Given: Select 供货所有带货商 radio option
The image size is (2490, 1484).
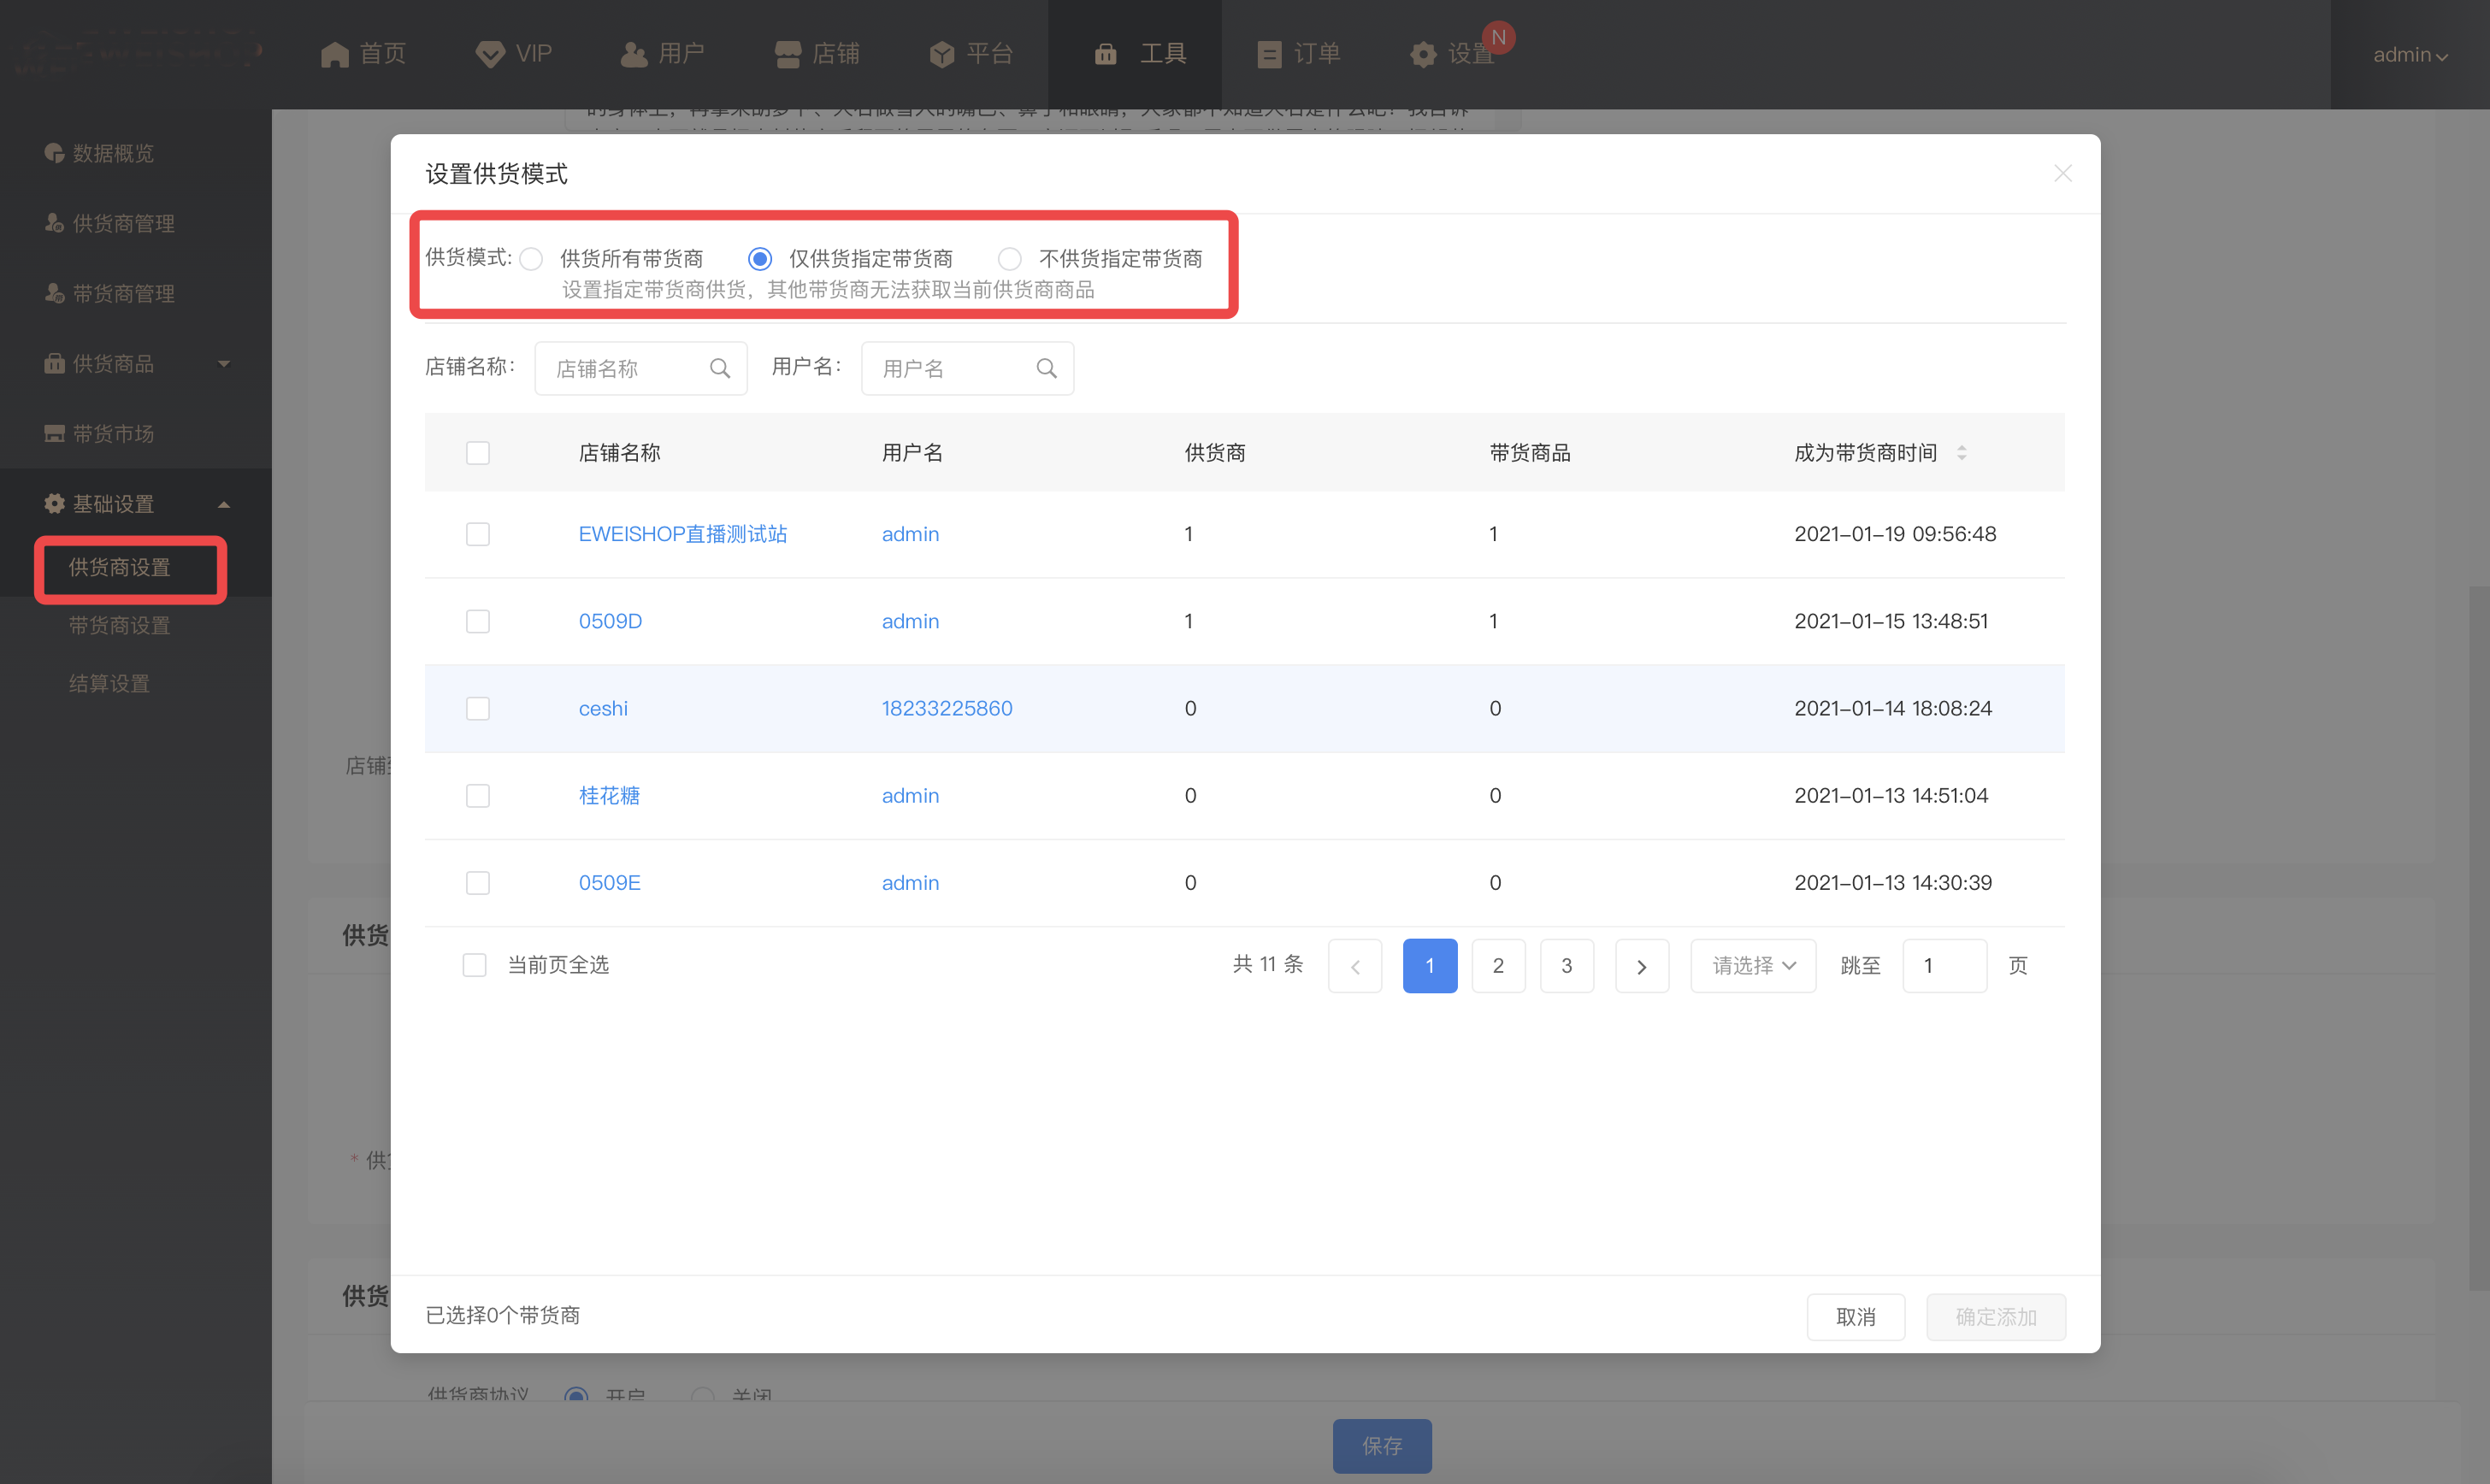Looking at the screenshot, I should (x=532, y=259).
